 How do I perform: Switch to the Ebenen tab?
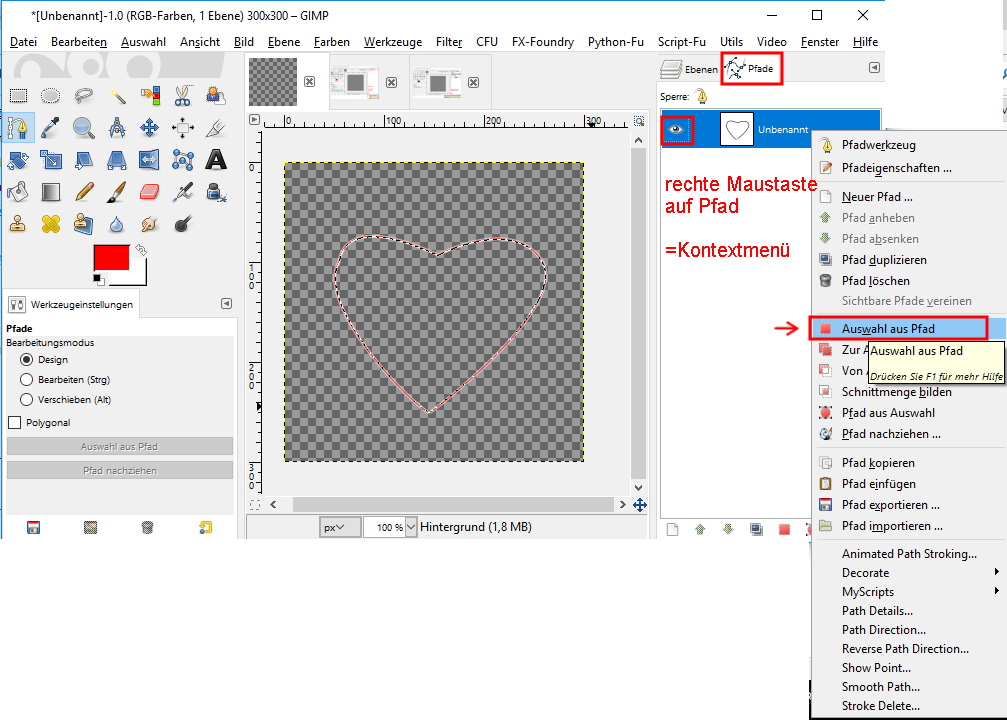point(689,69)
